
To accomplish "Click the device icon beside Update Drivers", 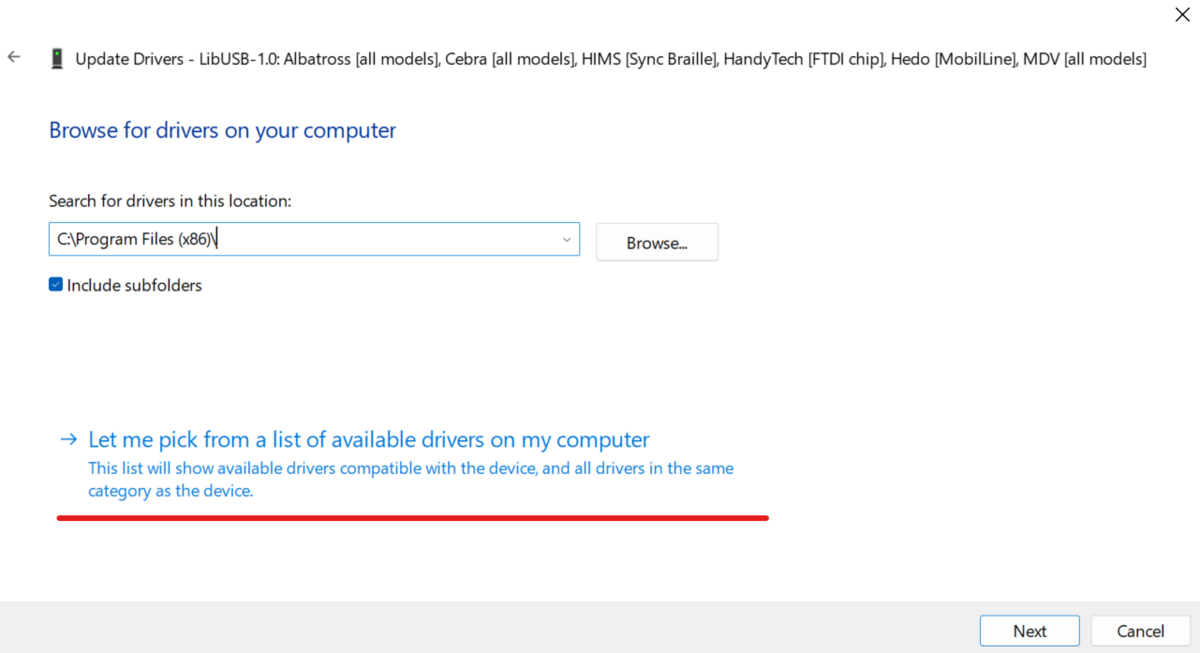I will [57, 59].
